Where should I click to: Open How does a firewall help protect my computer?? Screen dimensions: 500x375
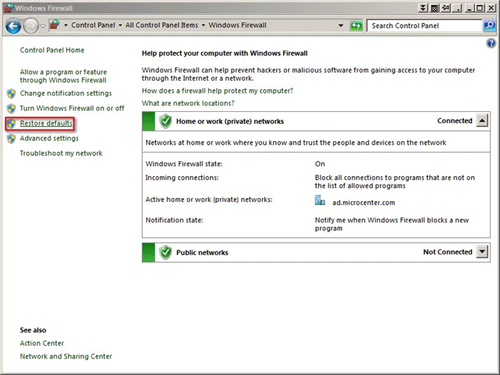217,91
